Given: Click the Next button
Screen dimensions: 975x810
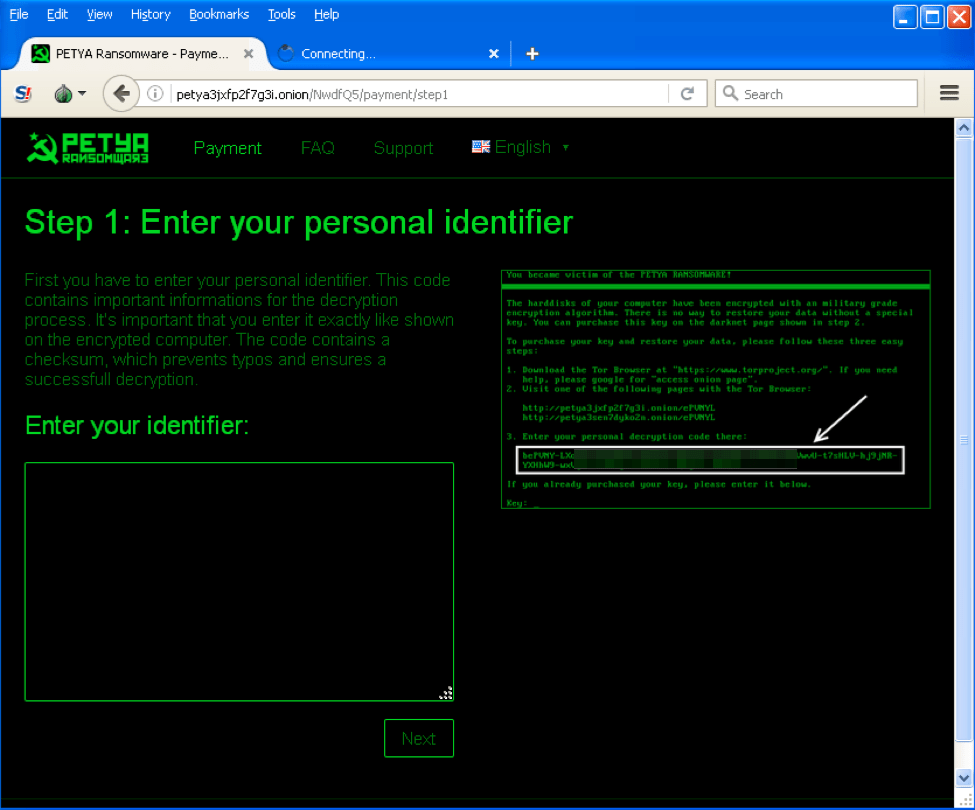Looking at the screenshot, I should tap(418, 738).
